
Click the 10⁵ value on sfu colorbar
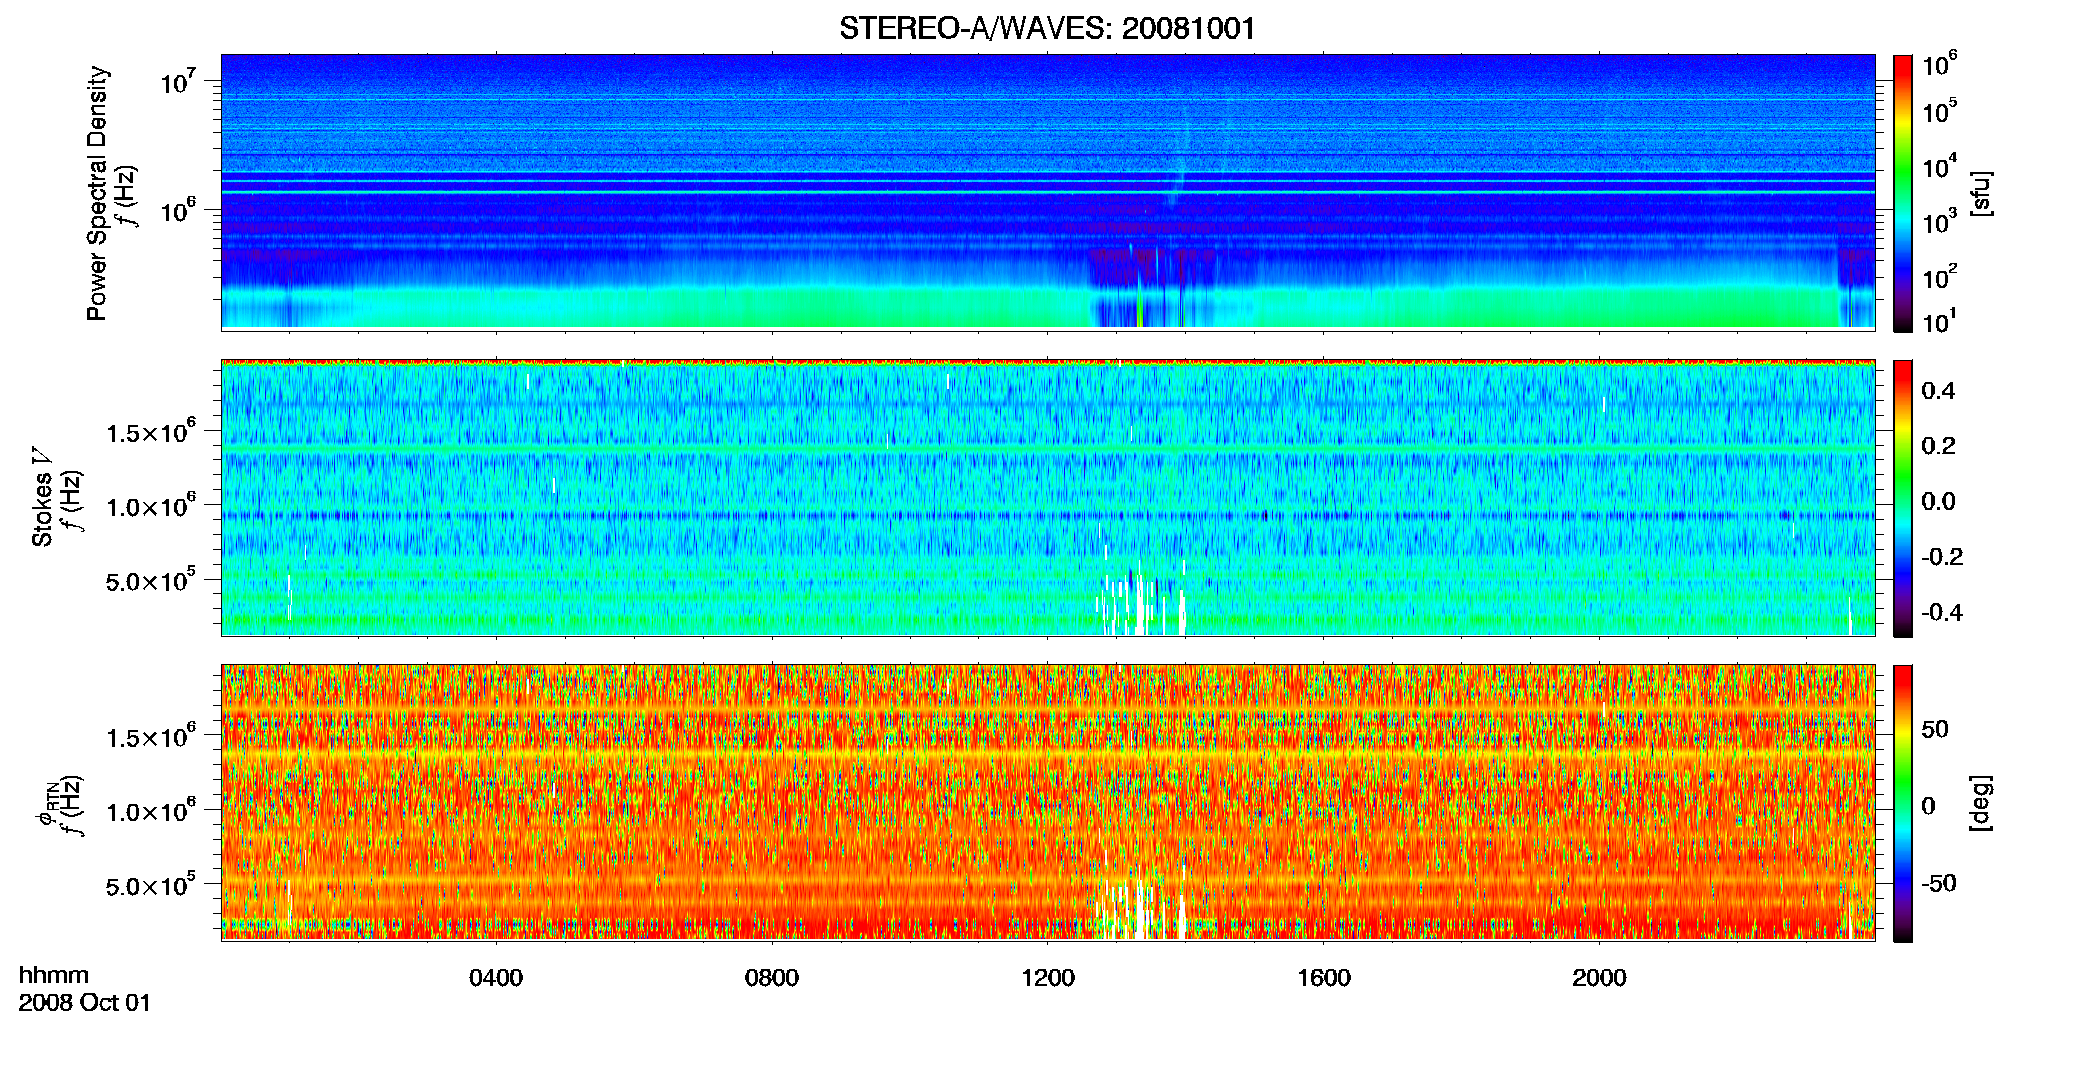pyautogui.click(x=1939, y=111)
